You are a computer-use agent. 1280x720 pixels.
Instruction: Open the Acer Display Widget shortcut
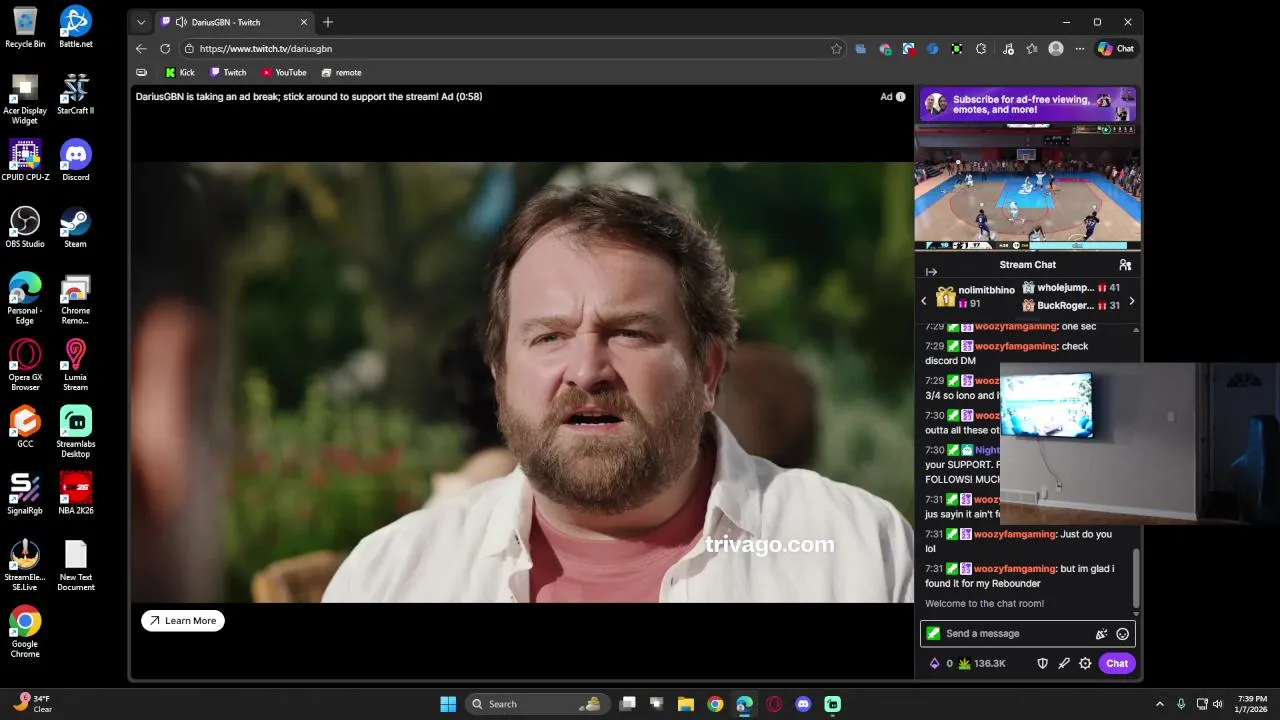click(x=25, y=99)
